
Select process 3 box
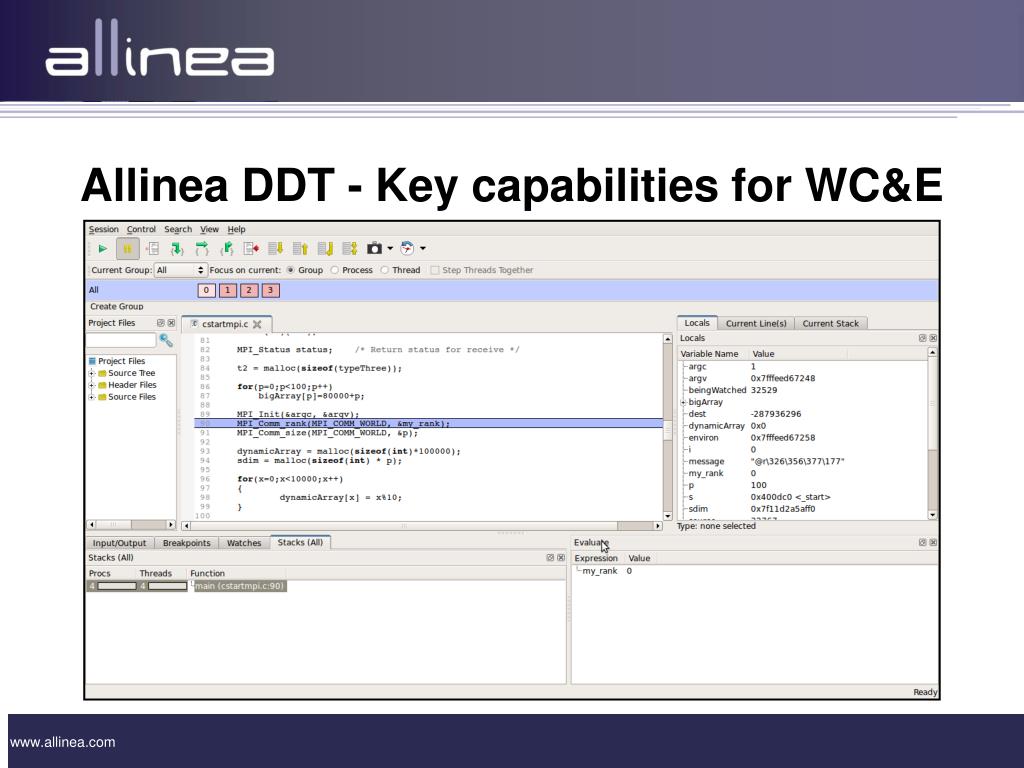pos(270,291)
